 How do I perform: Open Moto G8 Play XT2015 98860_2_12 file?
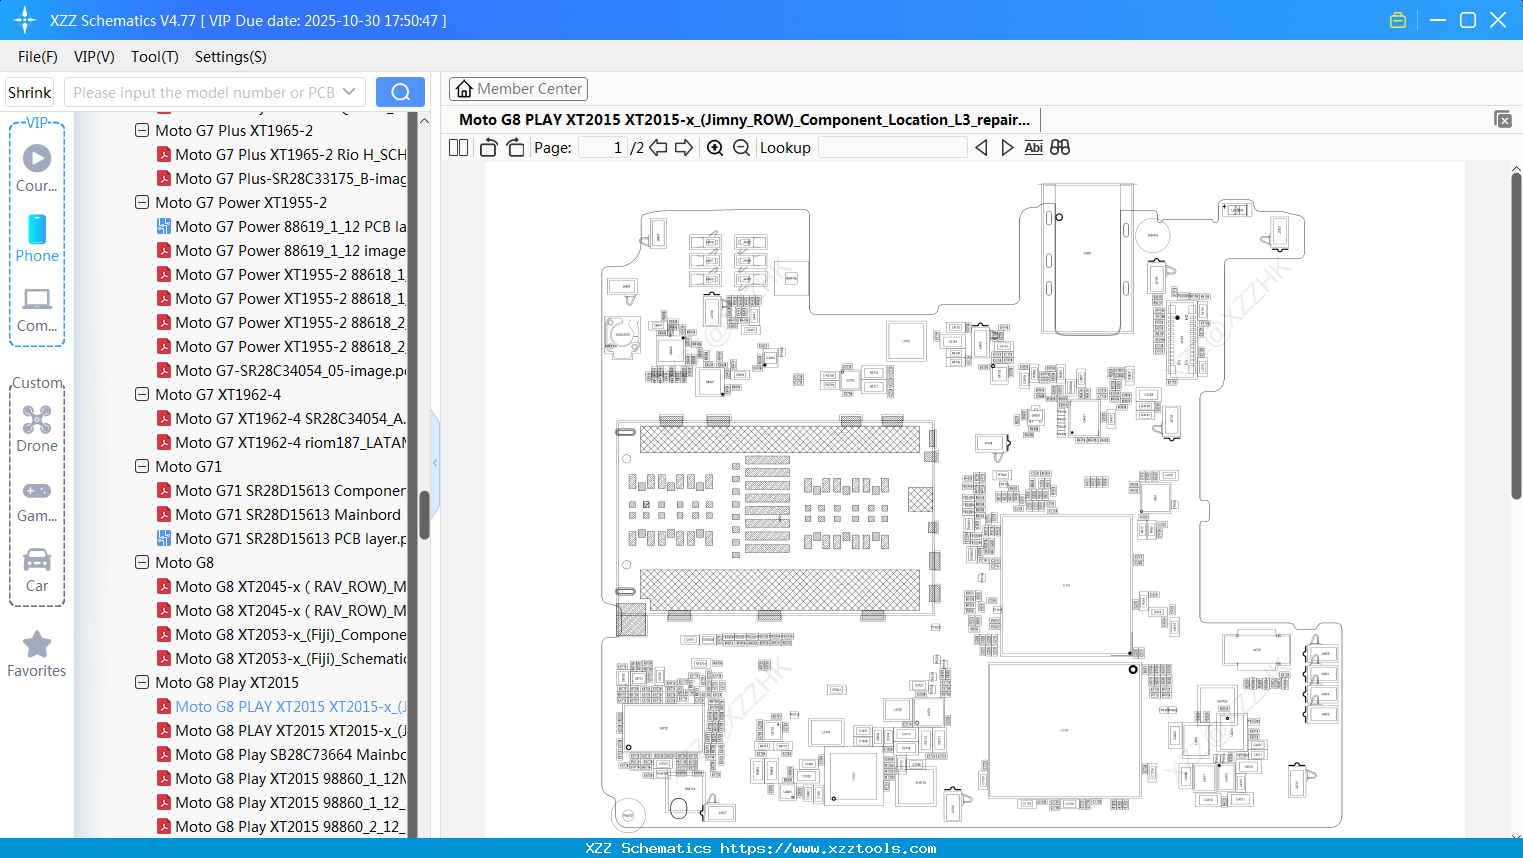(281, 827)
